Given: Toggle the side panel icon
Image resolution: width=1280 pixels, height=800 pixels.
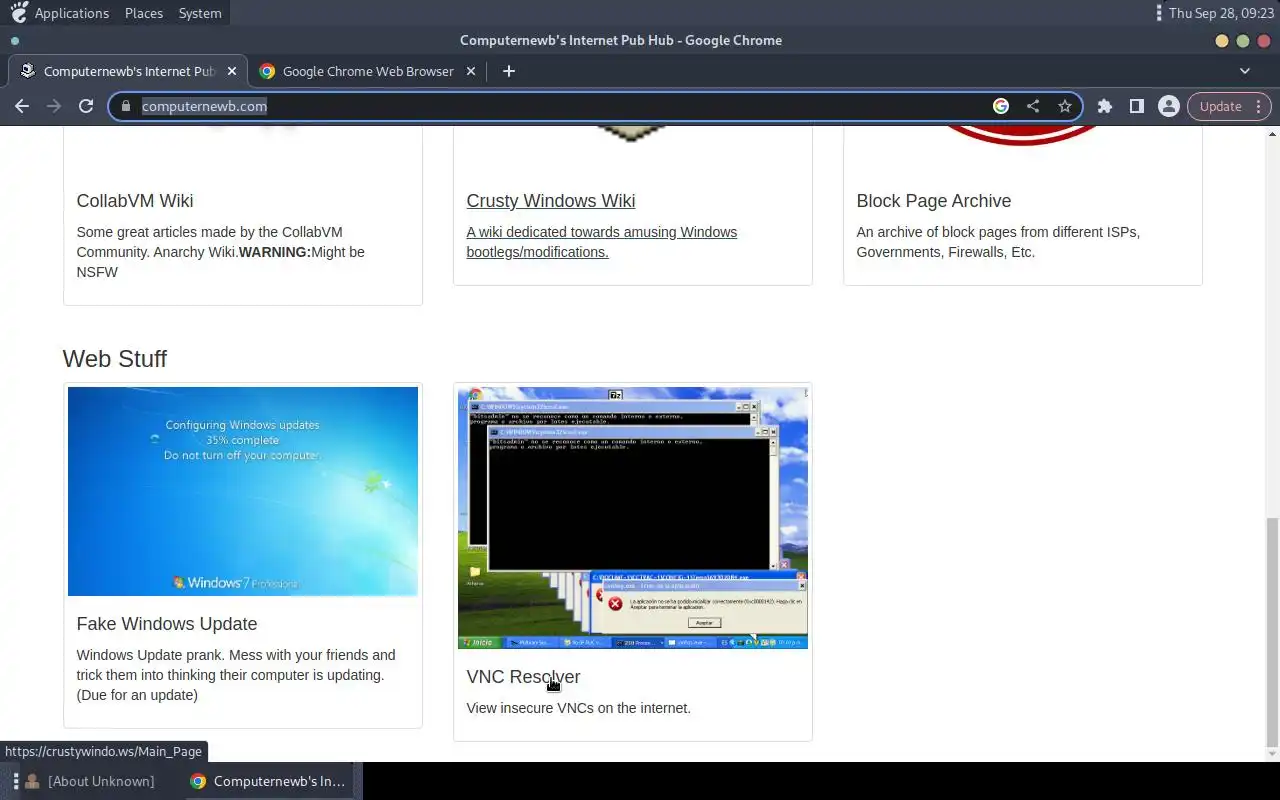Looking at the screenshot, I should click(1137, 106).
